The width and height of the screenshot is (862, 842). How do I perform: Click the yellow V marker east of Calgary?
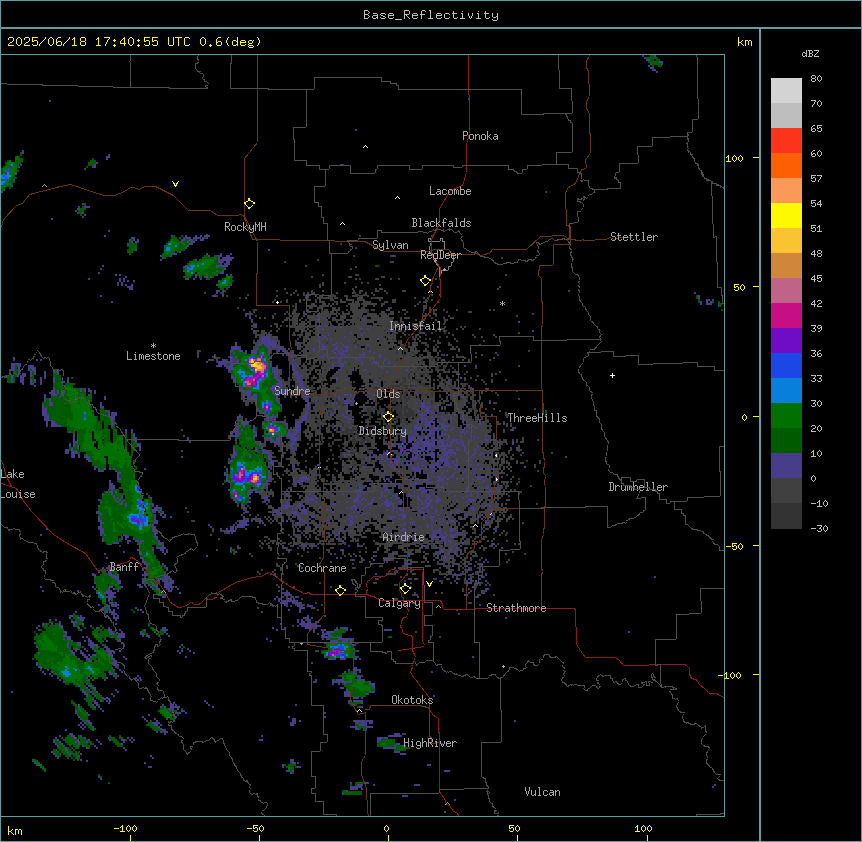click(x=429, y=584)
